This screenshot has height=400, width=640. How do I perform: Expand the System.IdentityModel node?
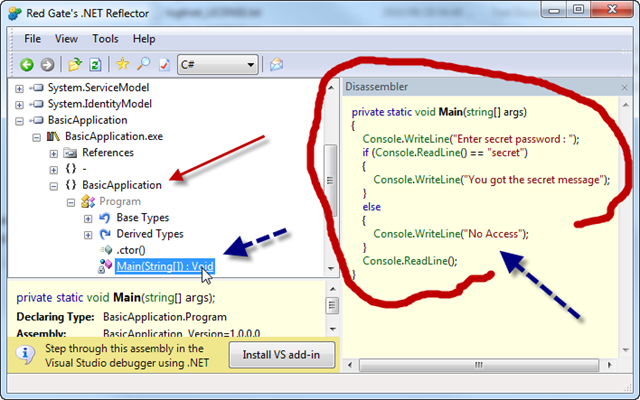point(19,105)
